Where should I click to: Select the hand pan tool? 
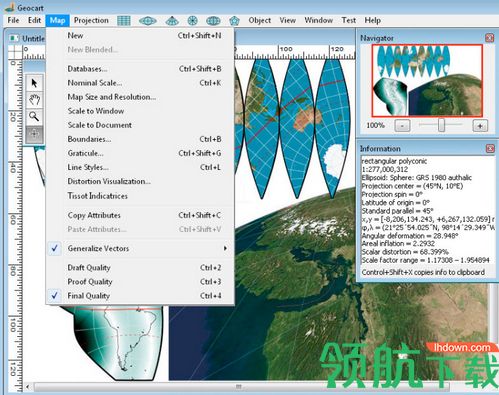tap(34, 99)
